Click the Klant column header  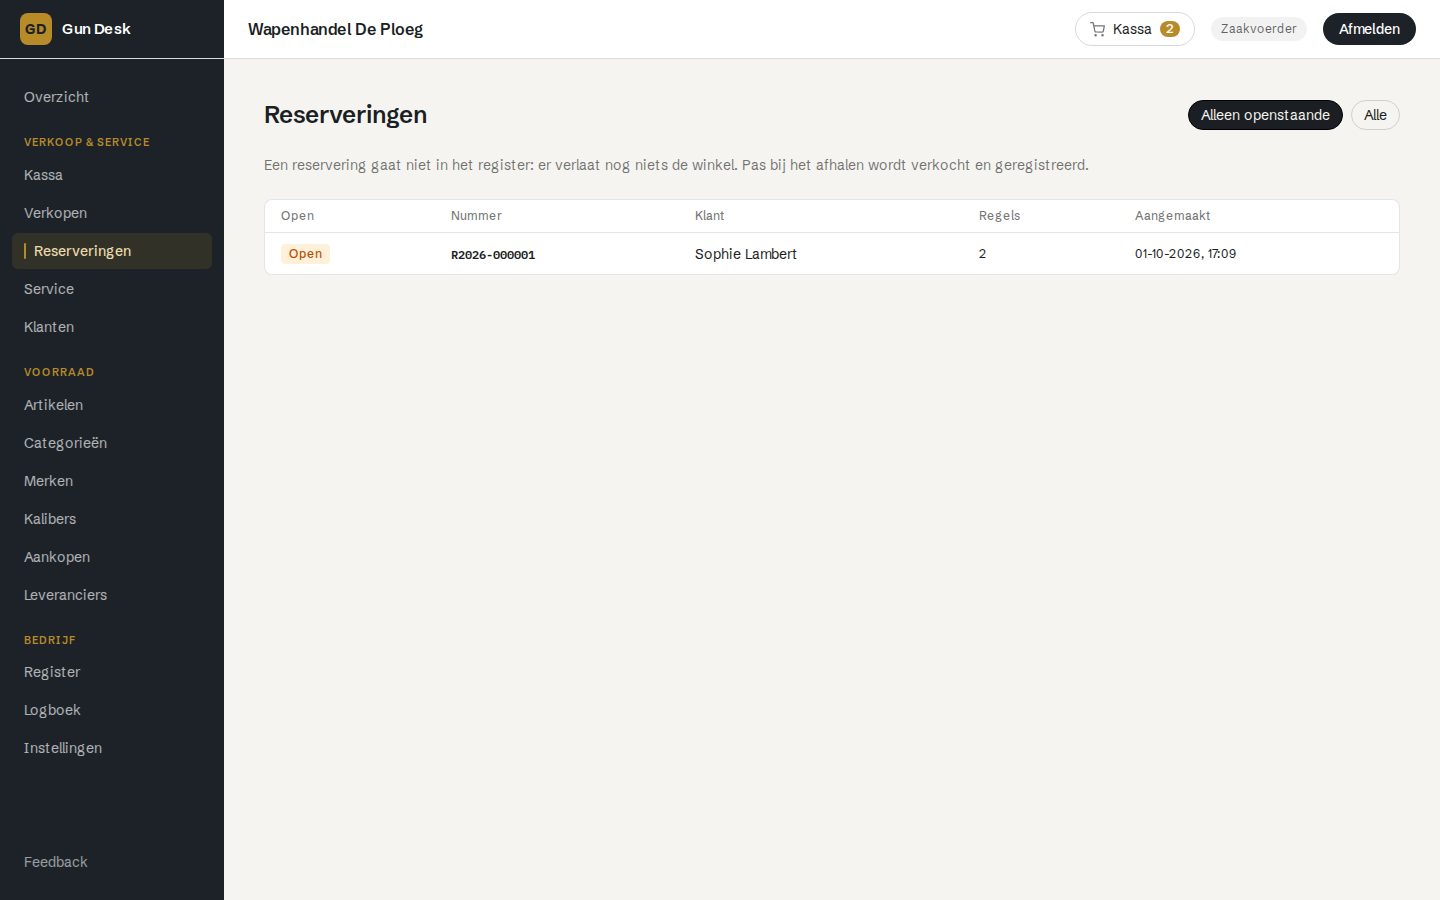pyautogui.click(x=709, y=216)
